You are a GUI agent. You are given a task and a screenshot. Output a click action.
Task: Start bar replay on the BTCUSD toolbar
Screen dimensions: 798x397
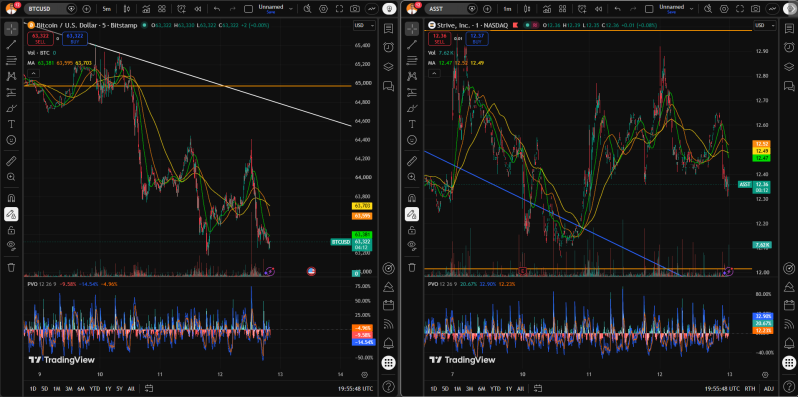[198, 9]
